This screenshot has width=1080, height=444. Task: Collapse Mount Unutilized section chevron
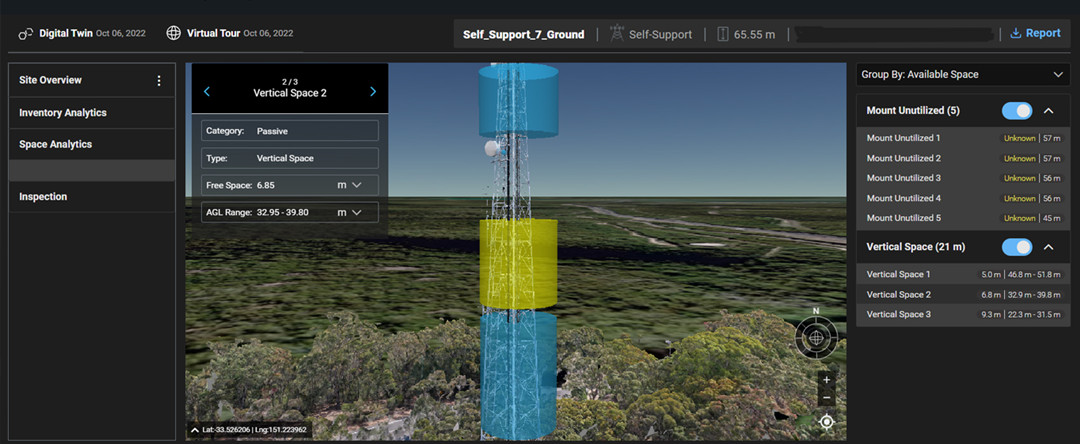point(1048,111)
